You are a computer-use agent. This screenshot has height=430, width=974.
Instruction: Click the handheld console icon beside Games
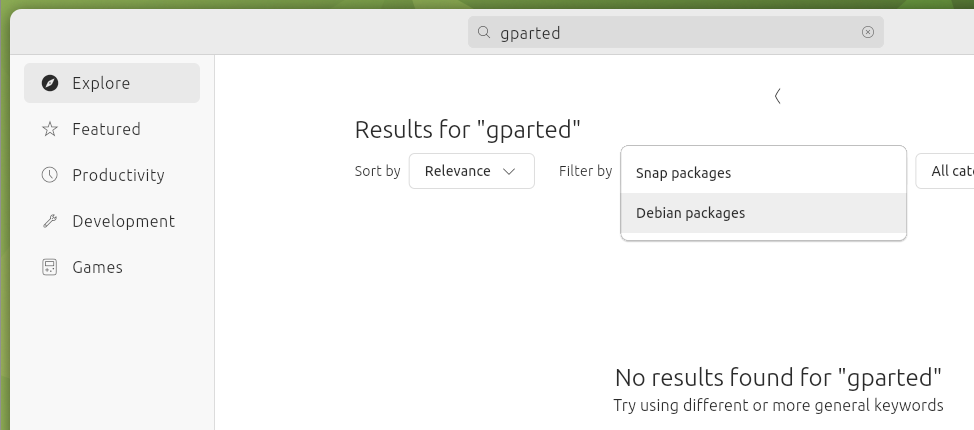click(x=50, y=267)
